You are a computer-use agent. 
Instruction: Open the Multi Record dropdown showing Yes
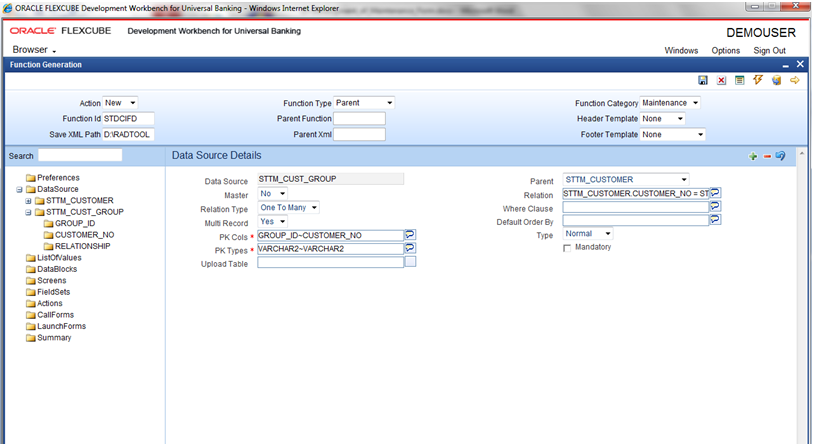(273, 221)
